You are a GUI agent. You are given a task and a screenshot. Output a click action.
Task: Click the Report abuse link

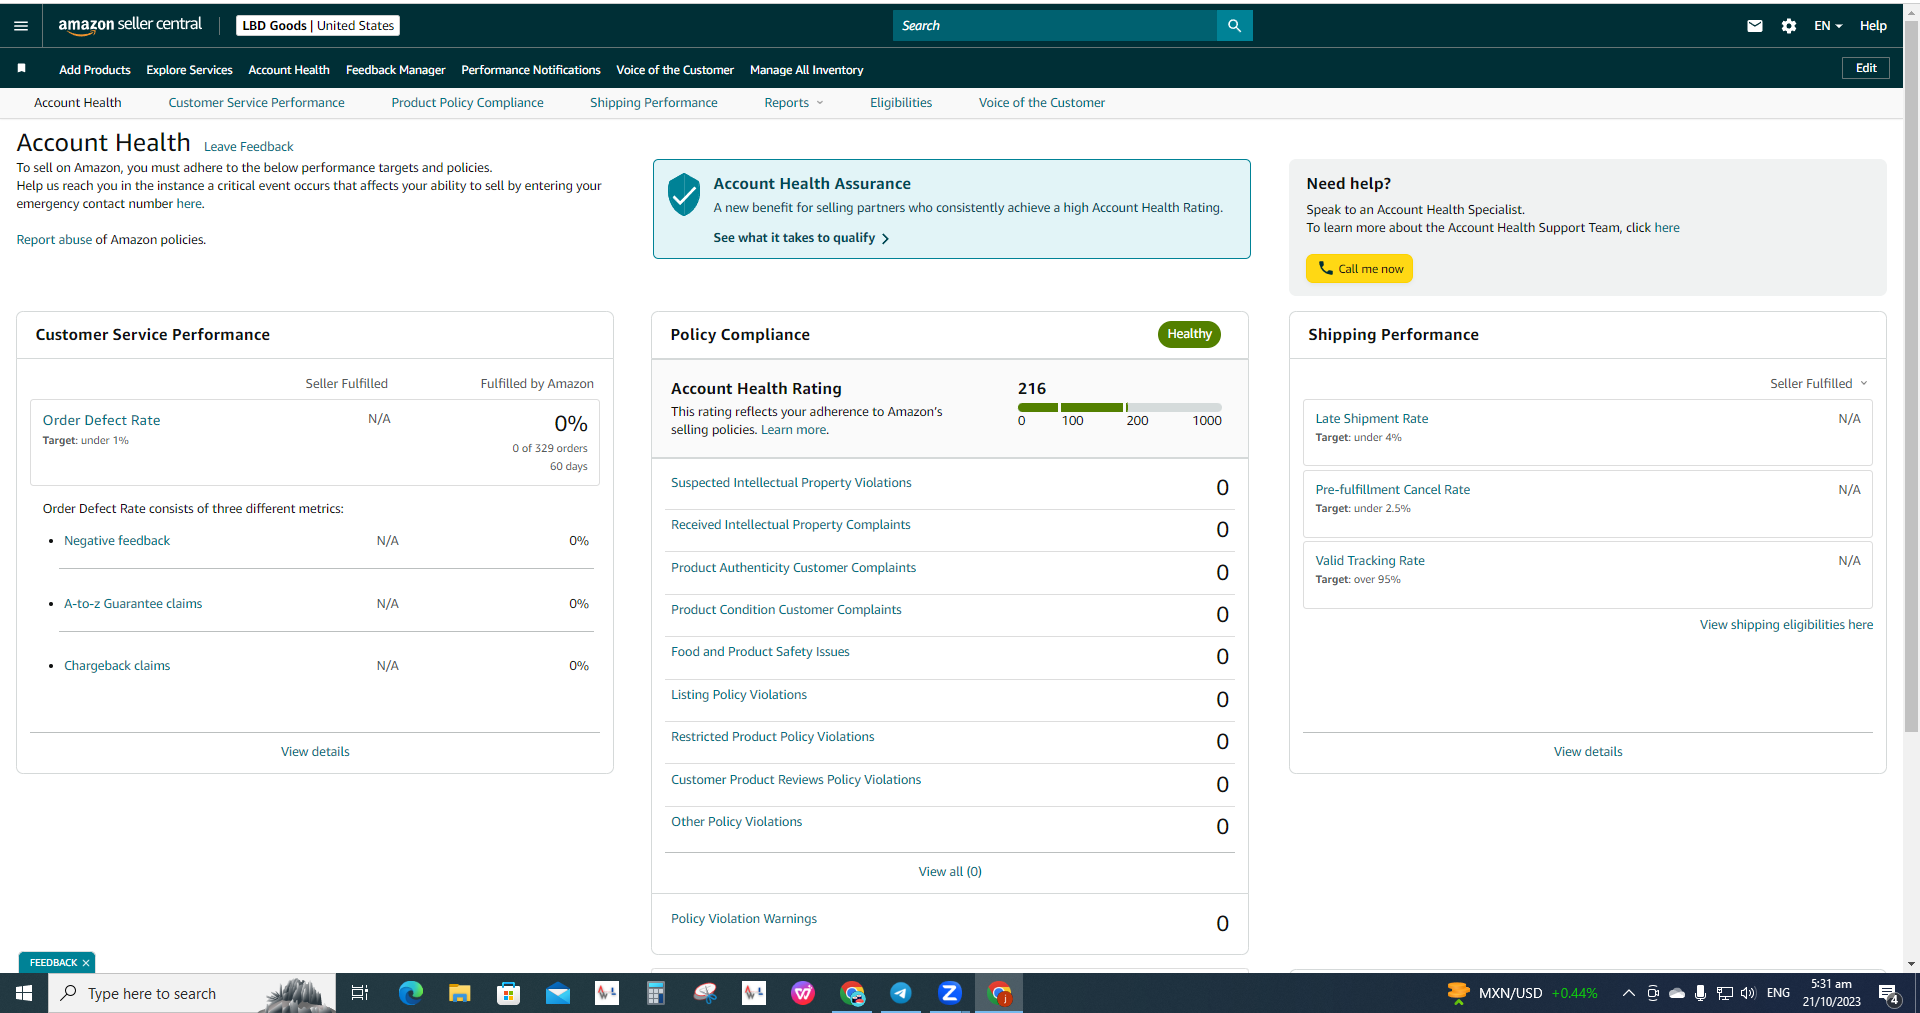click(x=54, y=240)
